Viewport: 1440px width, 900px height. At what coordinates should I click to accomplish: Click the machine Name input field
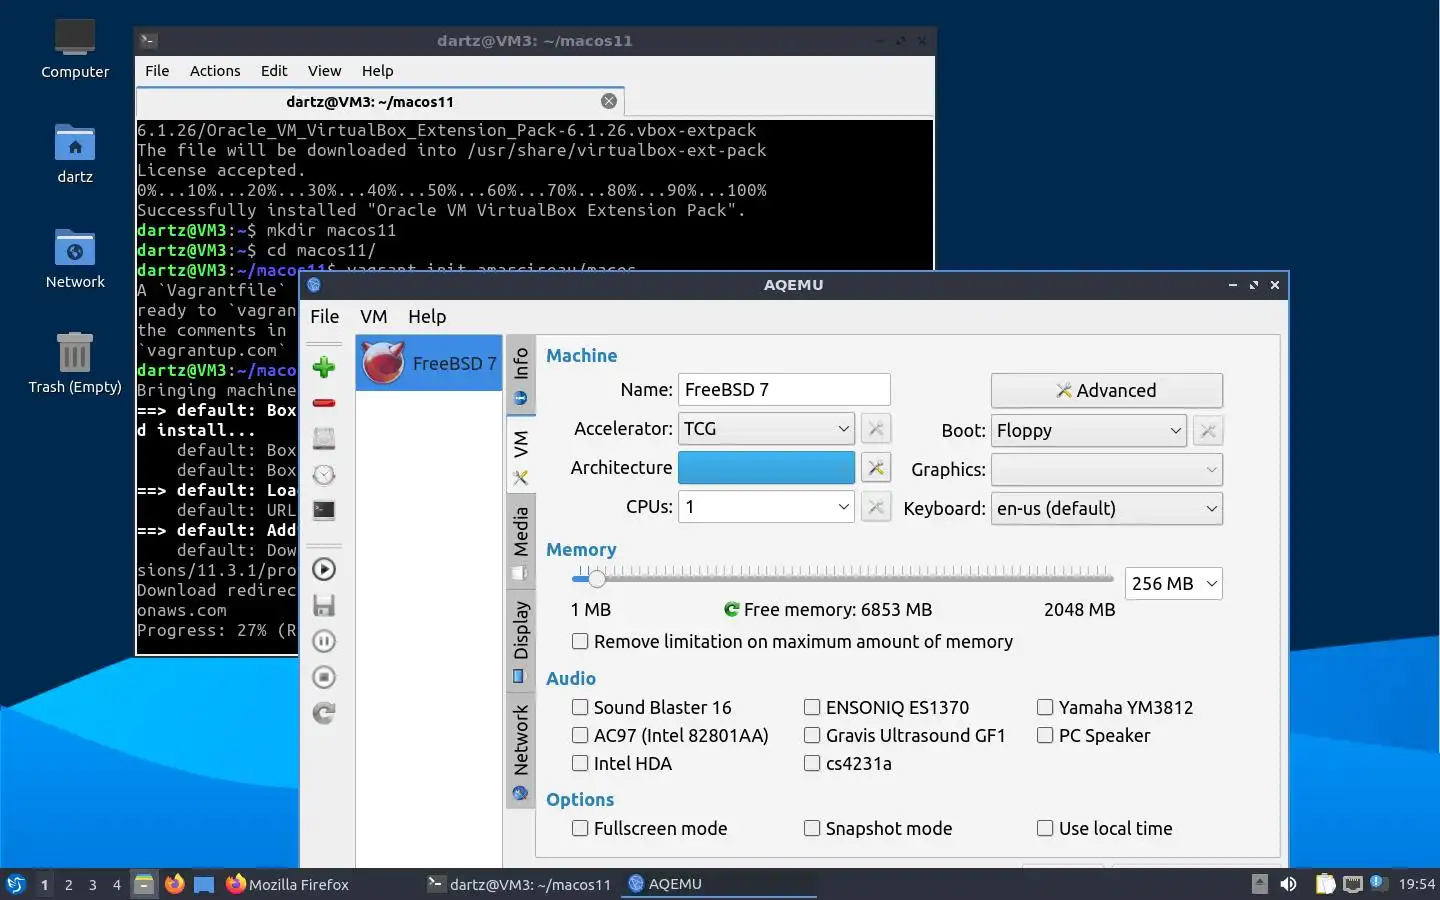point(784,390)
